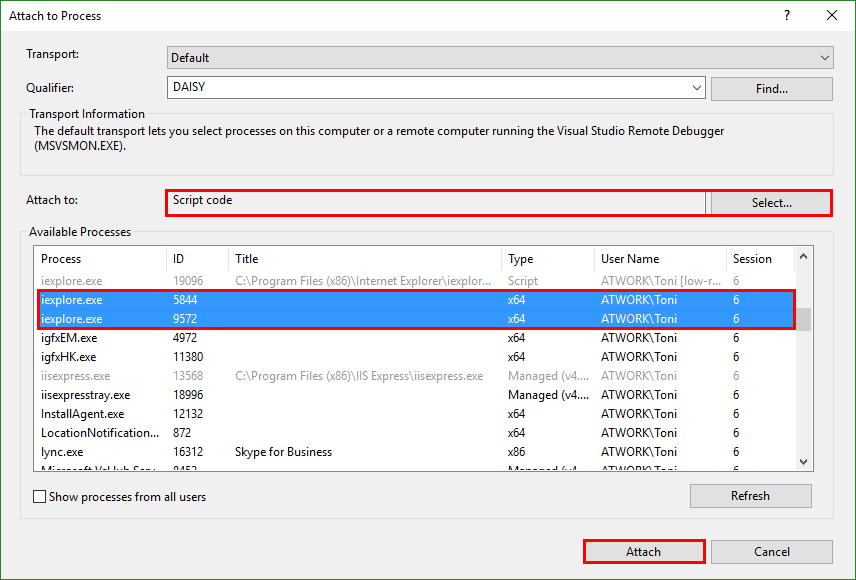Click the Select... button for code type

[770, 203]
